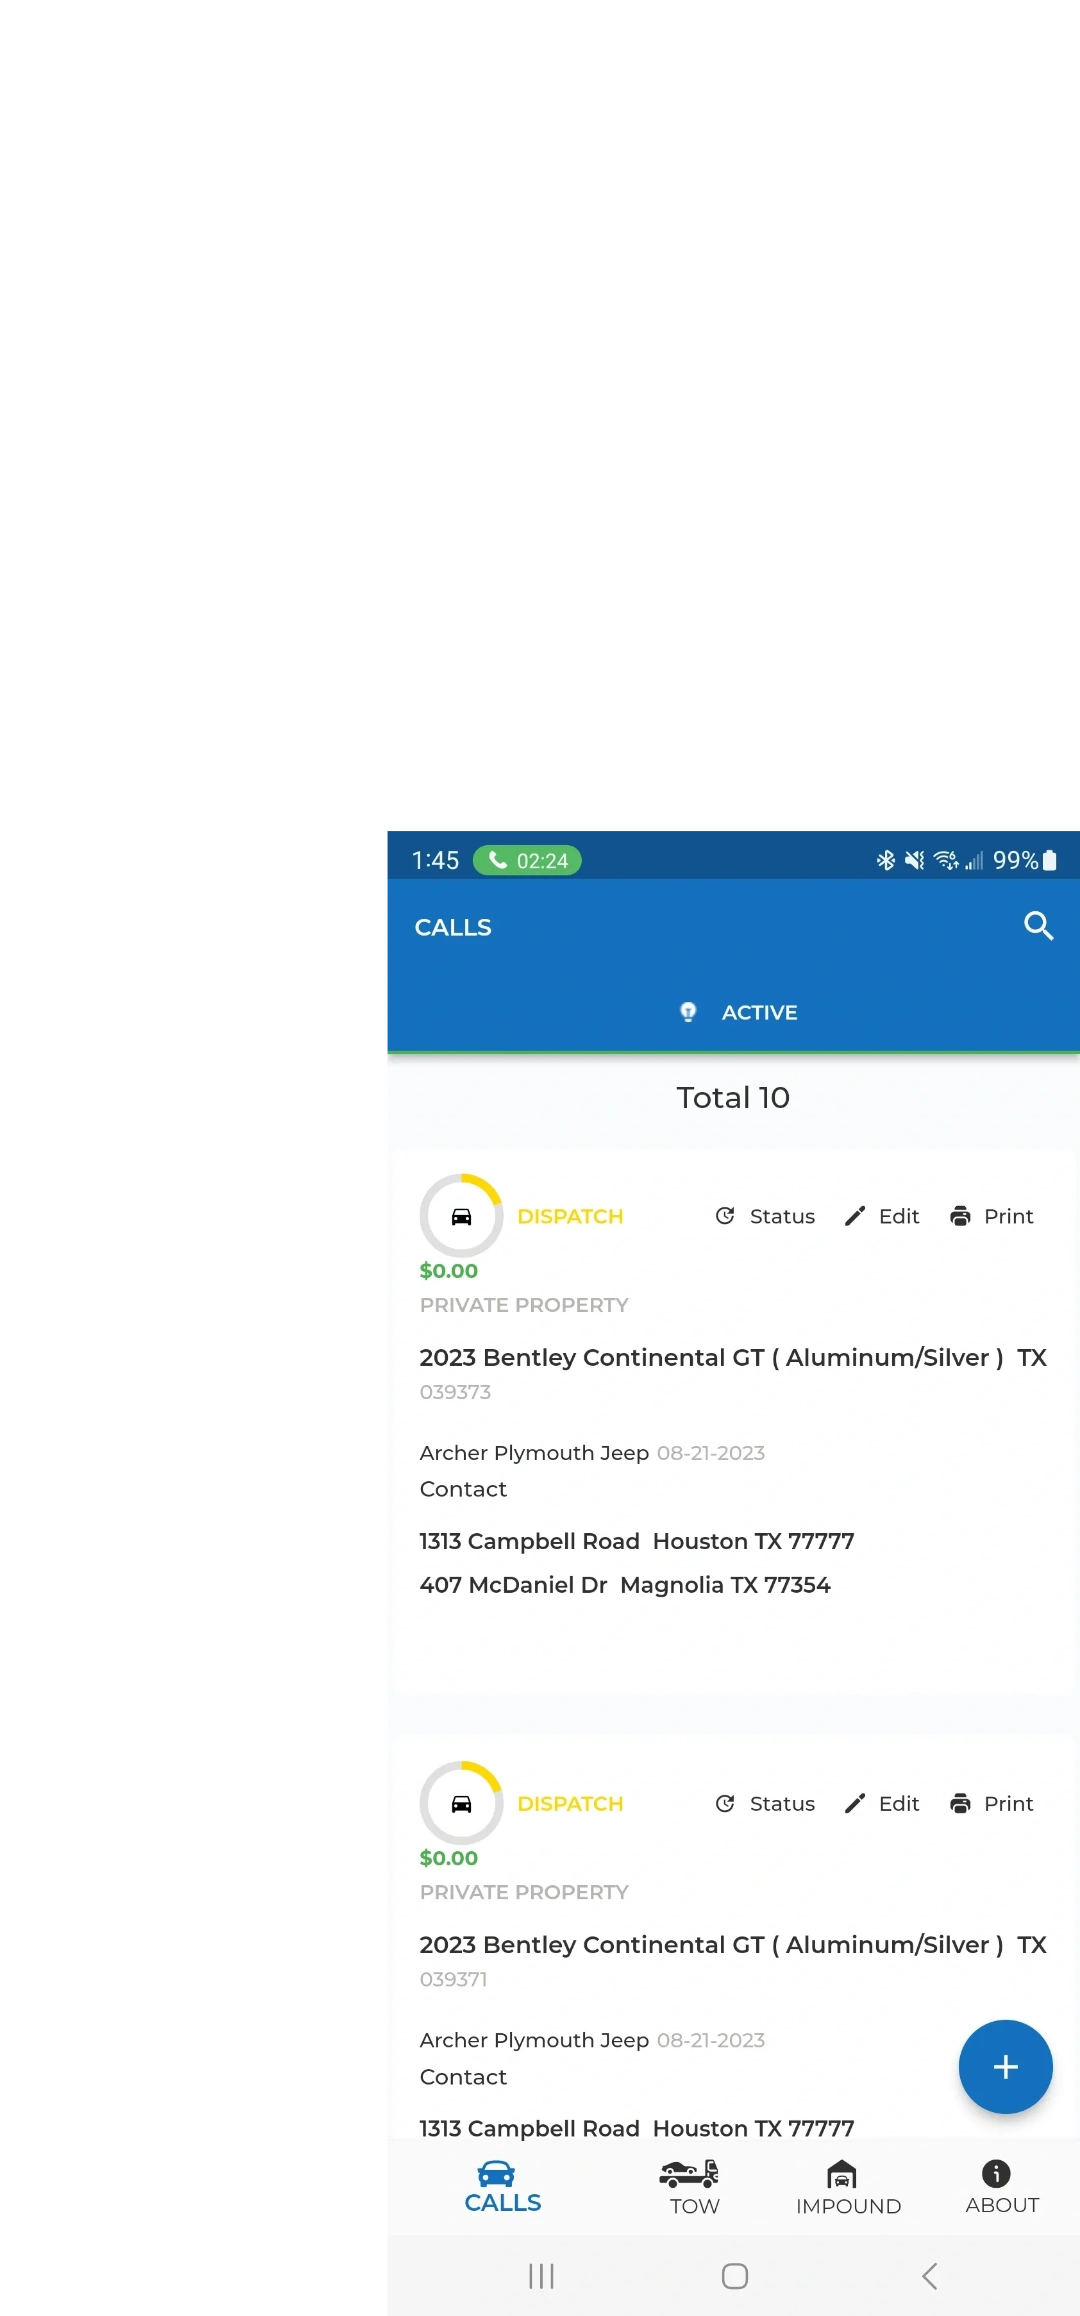
Task: Tap the DISPATCH label on call 039371
Action: coord(570,1803)
